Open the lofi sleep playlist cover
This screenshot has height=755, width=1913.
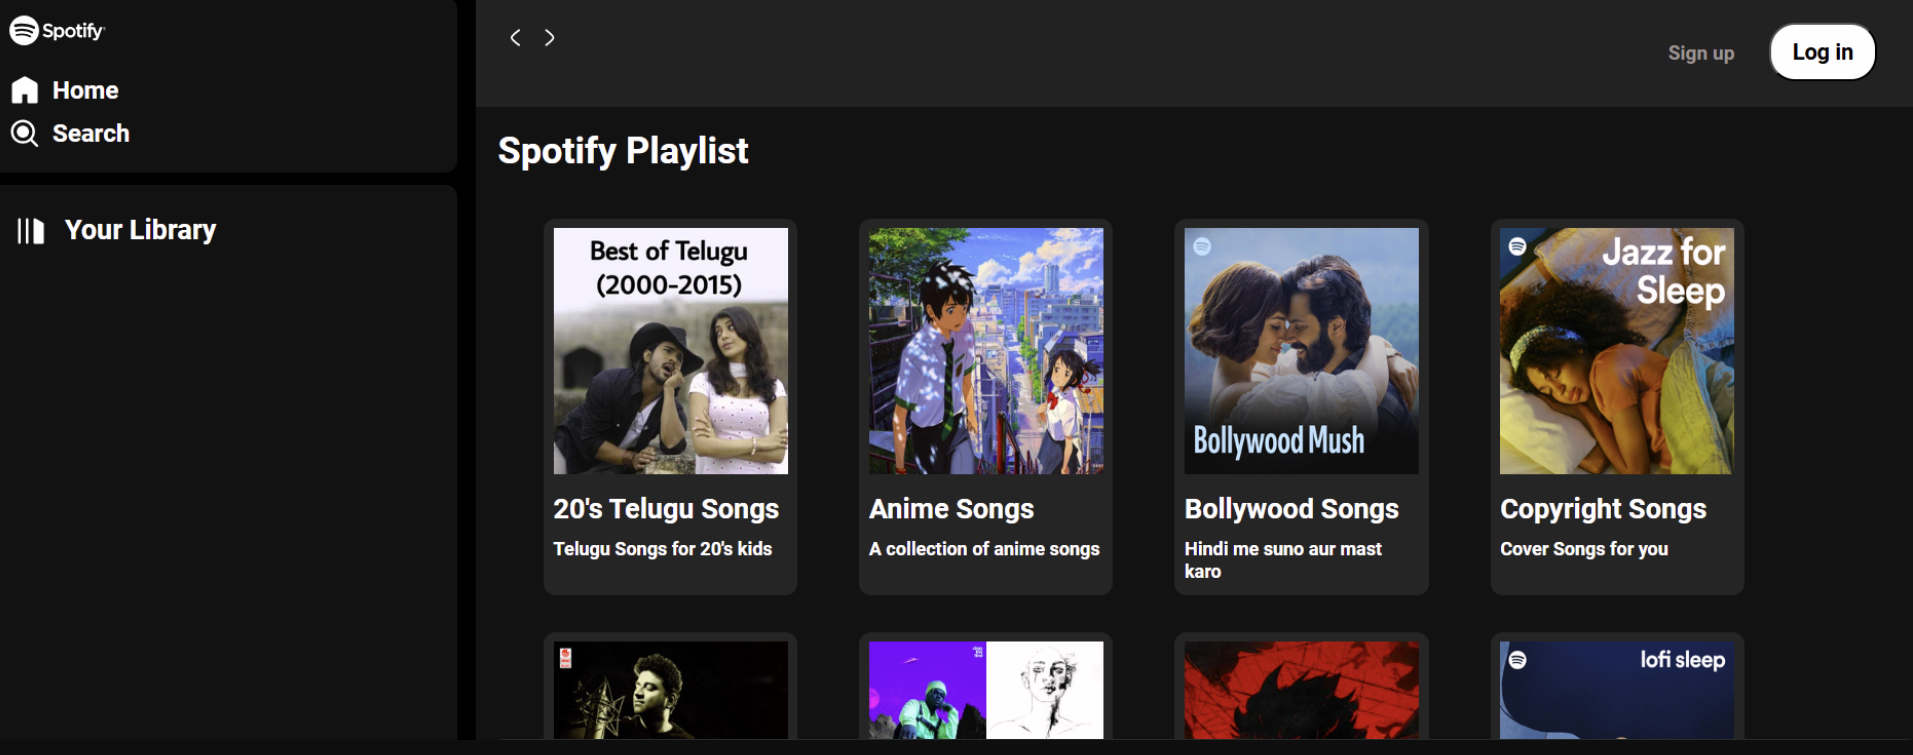tap(1616, 690)
